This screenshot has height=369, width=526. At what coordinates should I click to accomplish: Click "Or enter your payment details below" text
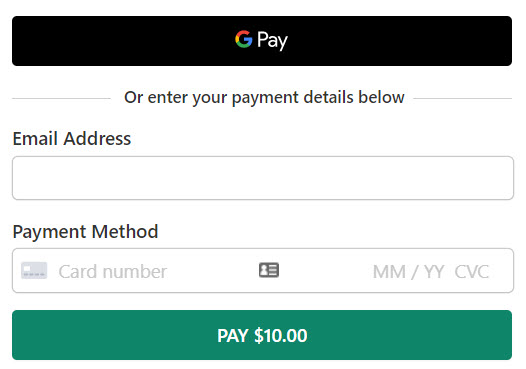[264, 97]
